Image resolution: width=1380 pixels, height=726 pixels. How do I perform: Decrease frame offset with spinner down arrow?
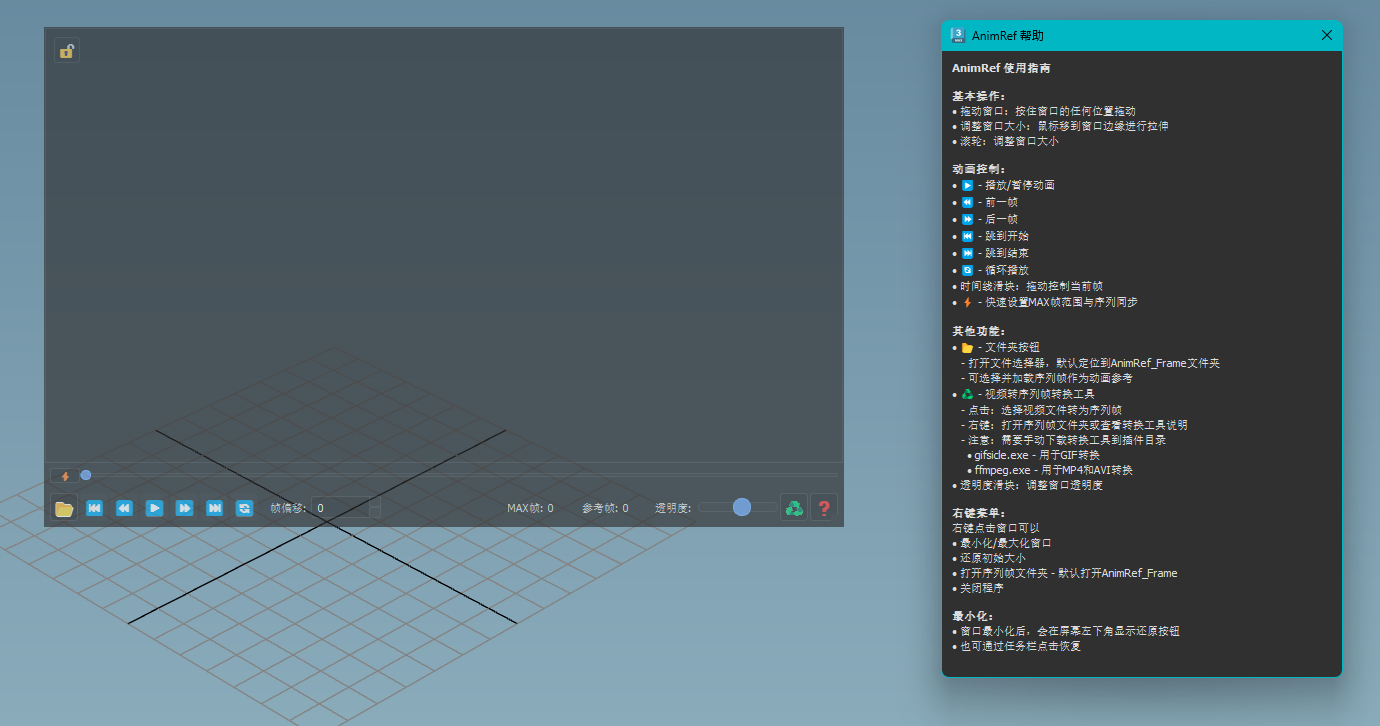[375, 513]
